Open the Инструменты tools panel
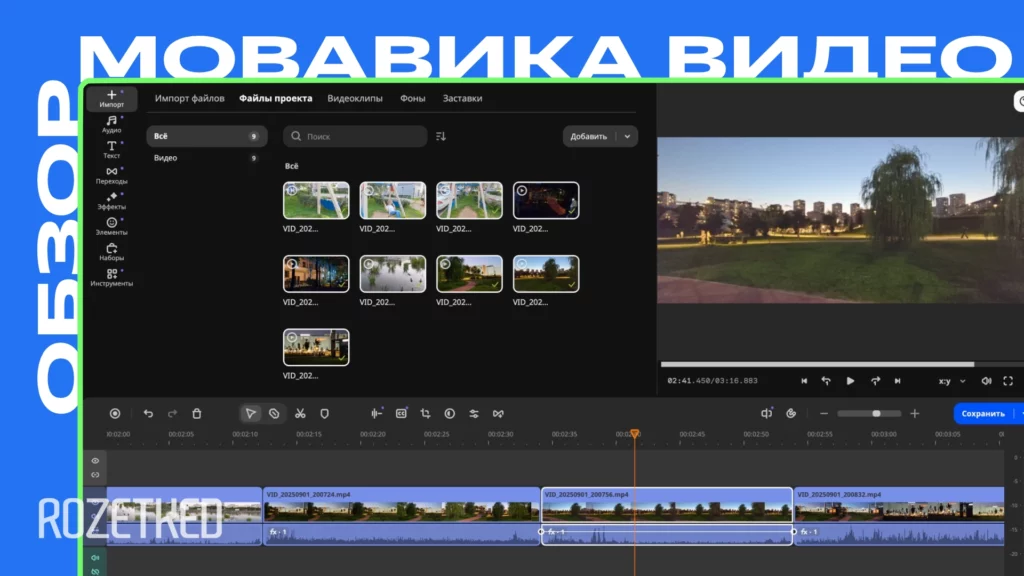 click(x=111, y=277)
